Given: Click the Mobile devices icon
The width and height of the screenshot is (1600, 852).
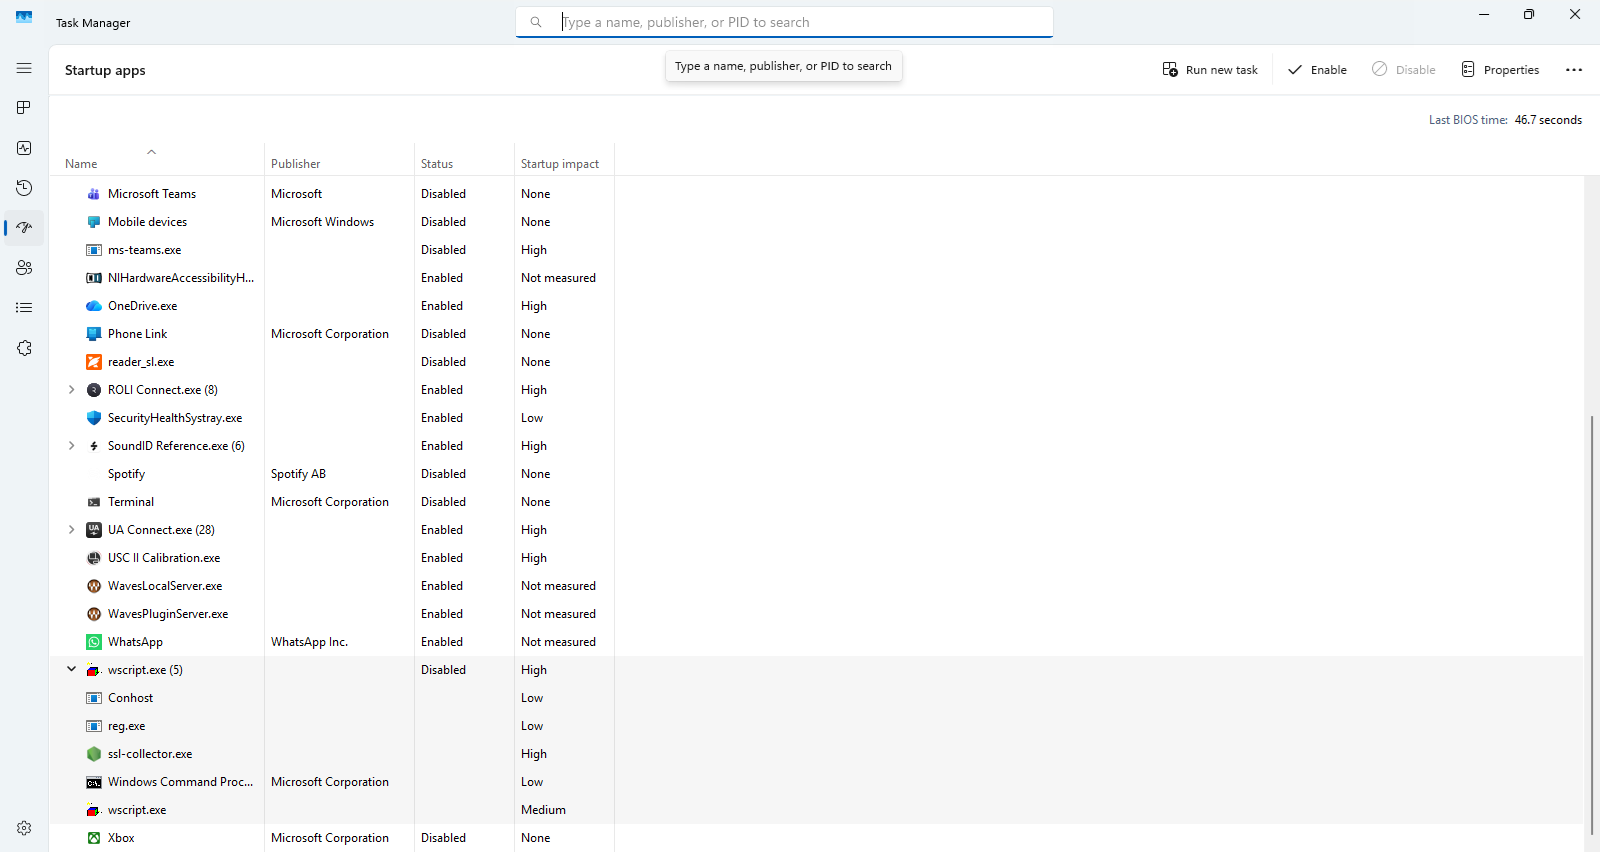Looking at the screenshot, I should point(94,222).
